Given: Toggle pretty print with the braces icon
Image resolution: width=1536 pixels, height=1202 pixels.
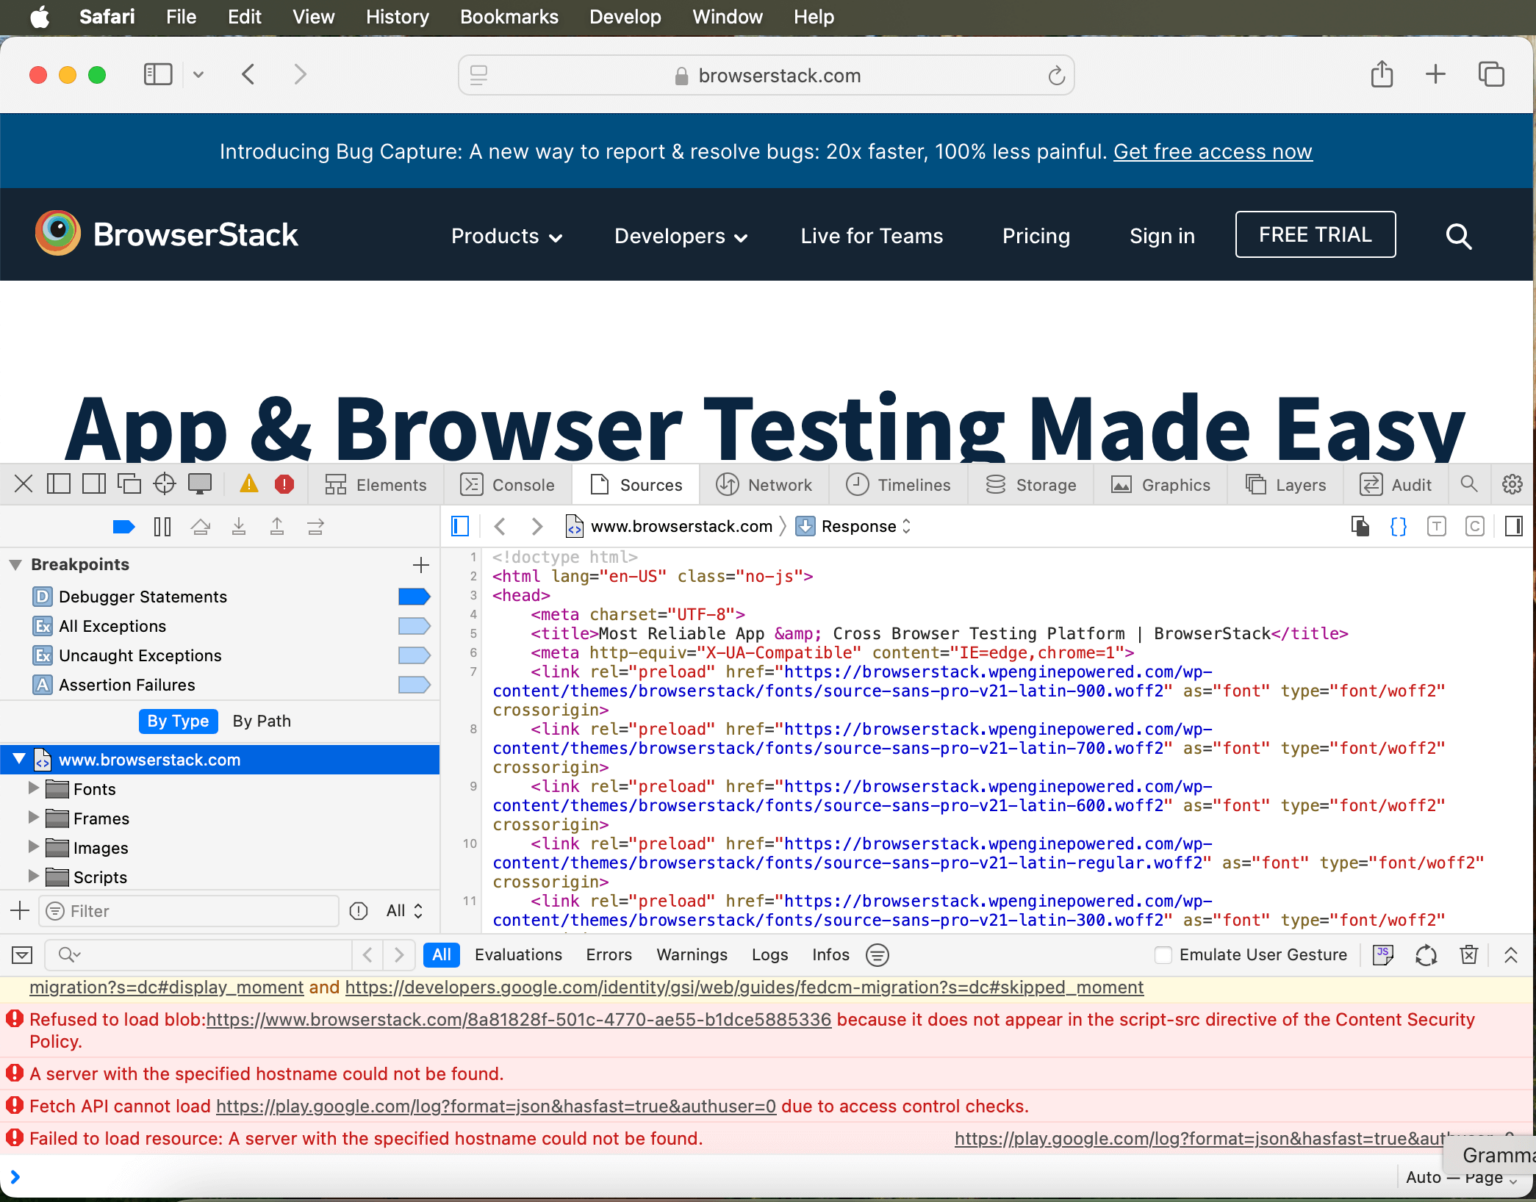Looking at the screenshot, I should click(1398, 526).
